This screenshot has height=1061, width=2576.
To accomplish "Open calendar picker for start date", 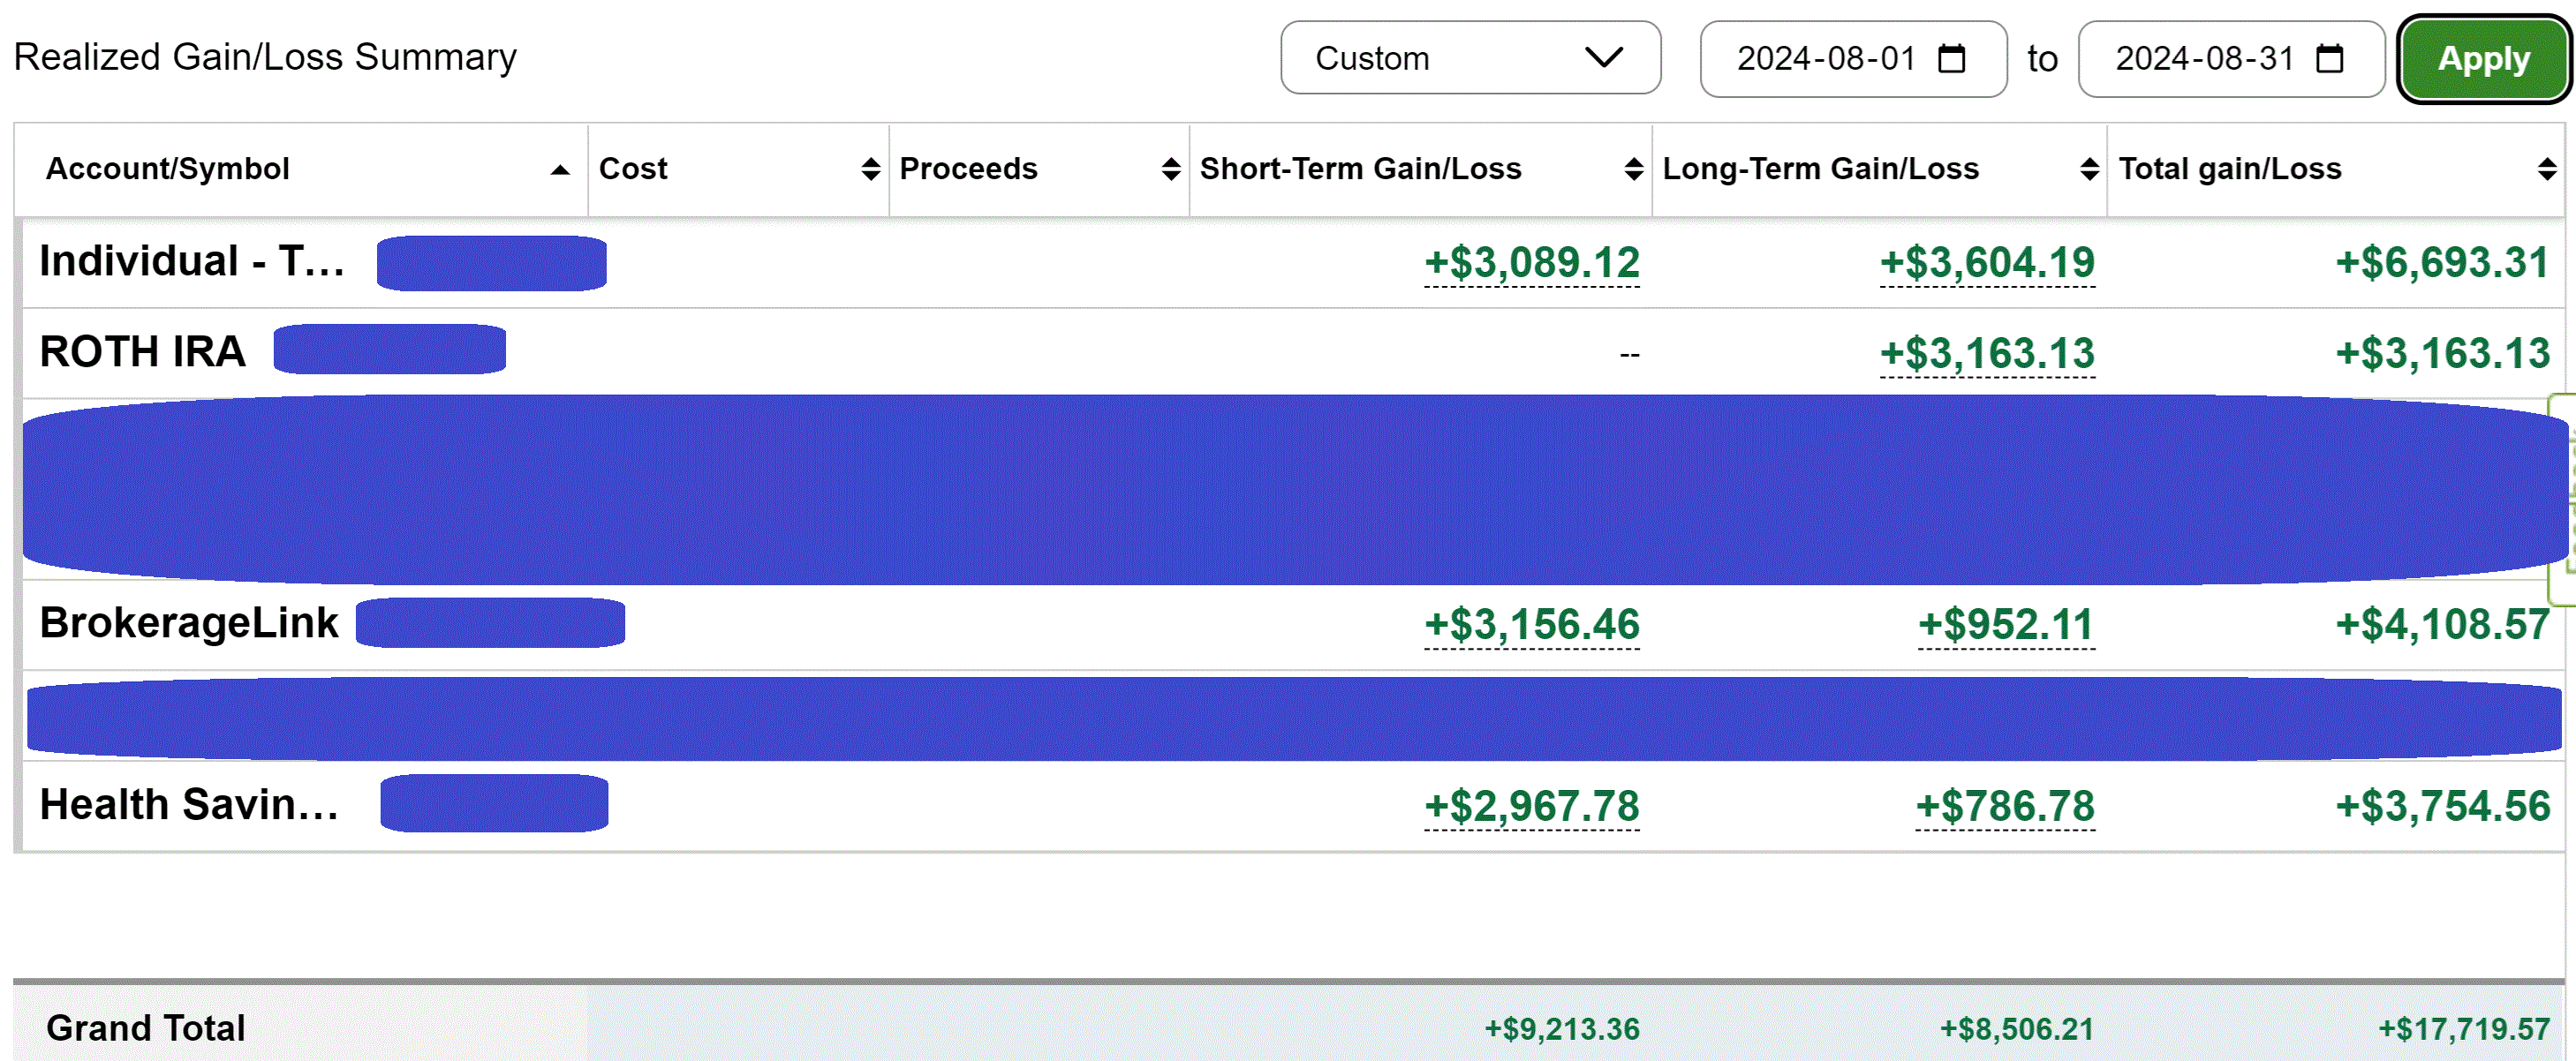I will click(x=1951, y=58).
